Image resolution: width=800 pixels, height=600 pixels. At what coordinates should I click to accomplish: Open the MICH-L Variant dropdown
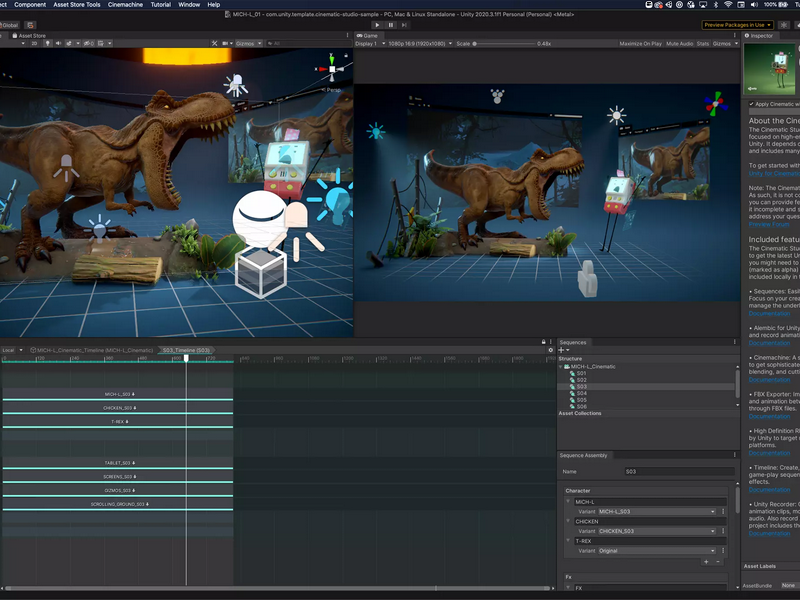coord(657,511)
